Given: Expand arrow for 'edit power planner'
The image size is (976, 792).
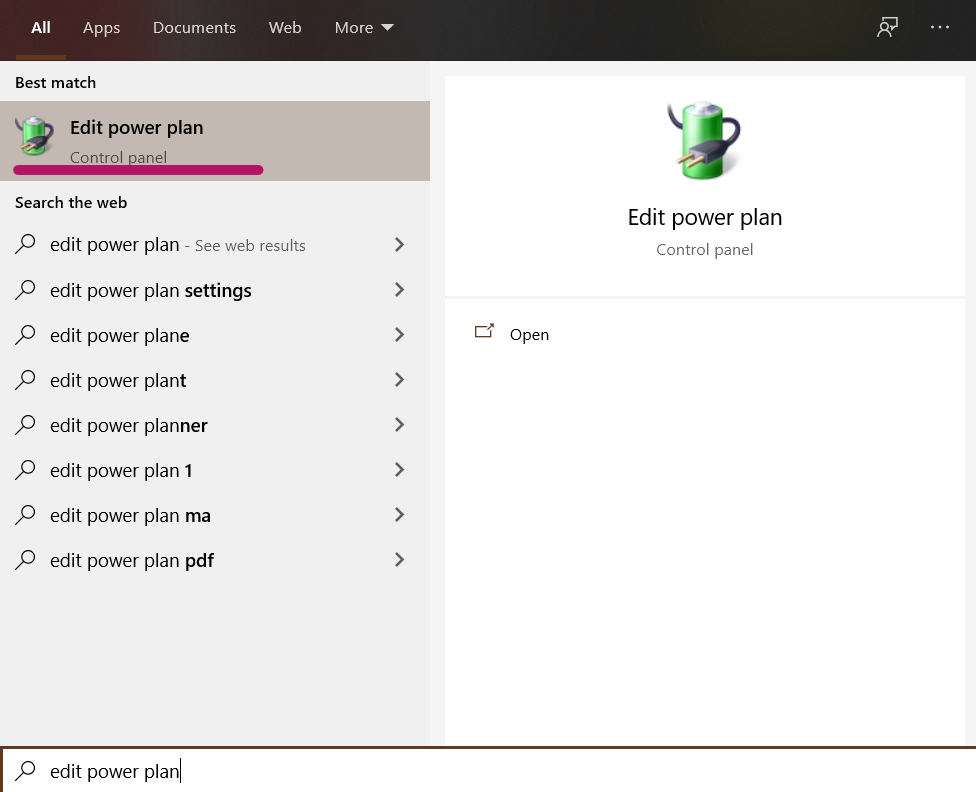Looking at the screenshot, I should pyautogui.click(x=400, y=425).
